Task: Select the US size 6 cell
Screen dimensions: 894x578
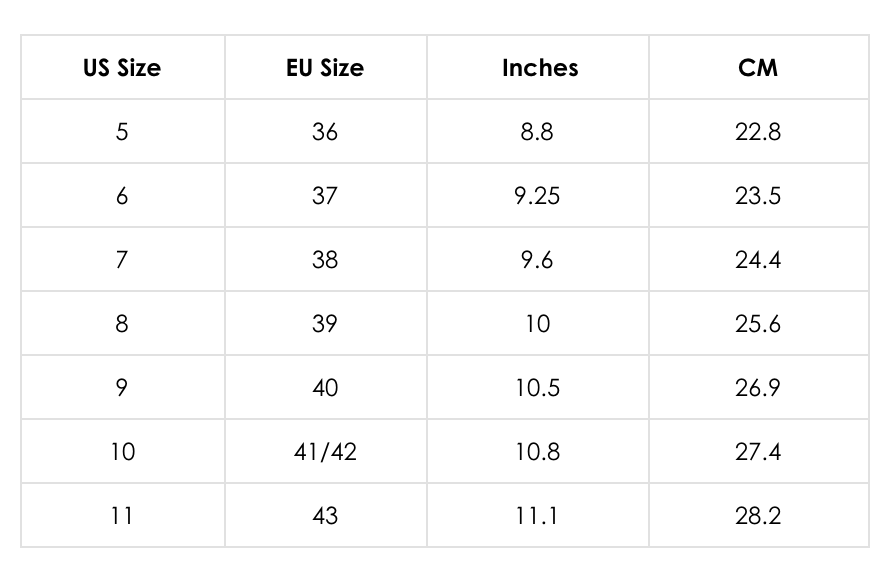Action: (x=122, y=196)
